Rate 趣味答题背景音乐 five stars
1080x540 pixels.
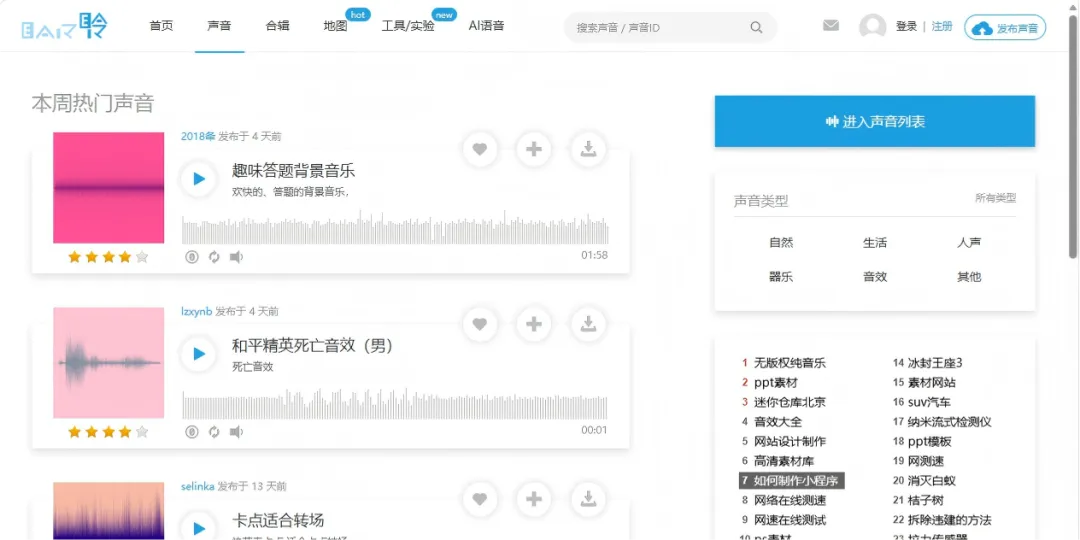coord(142,257)
